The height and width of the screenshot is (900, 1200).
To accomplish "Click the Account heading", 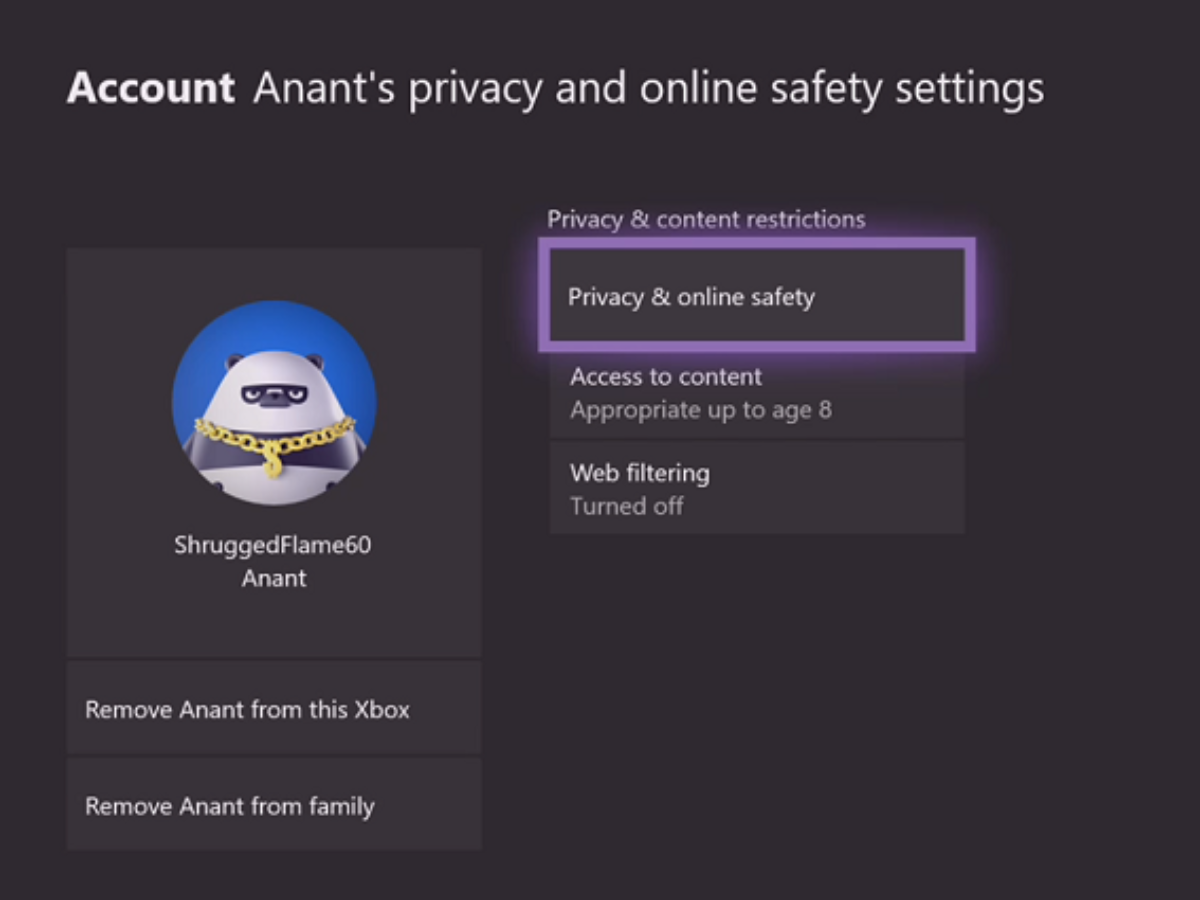I will click(150, 89).
